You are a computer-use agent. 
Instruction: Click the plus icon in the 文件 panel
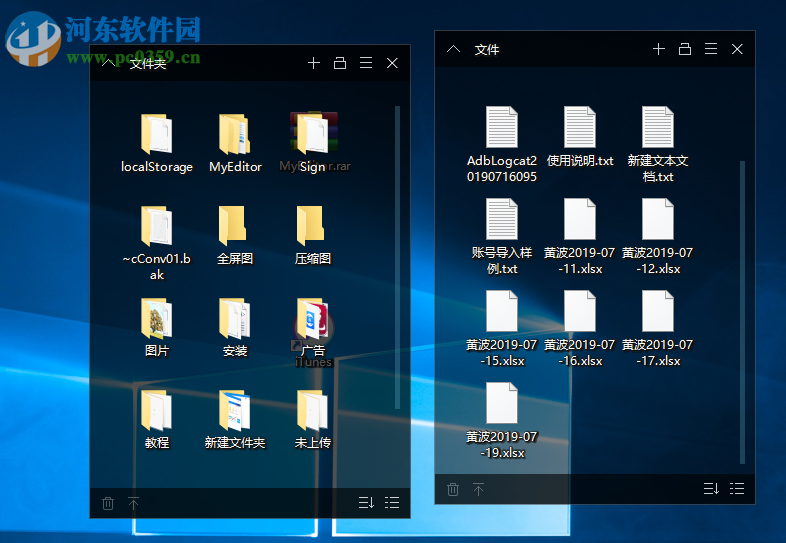(659, 49)
